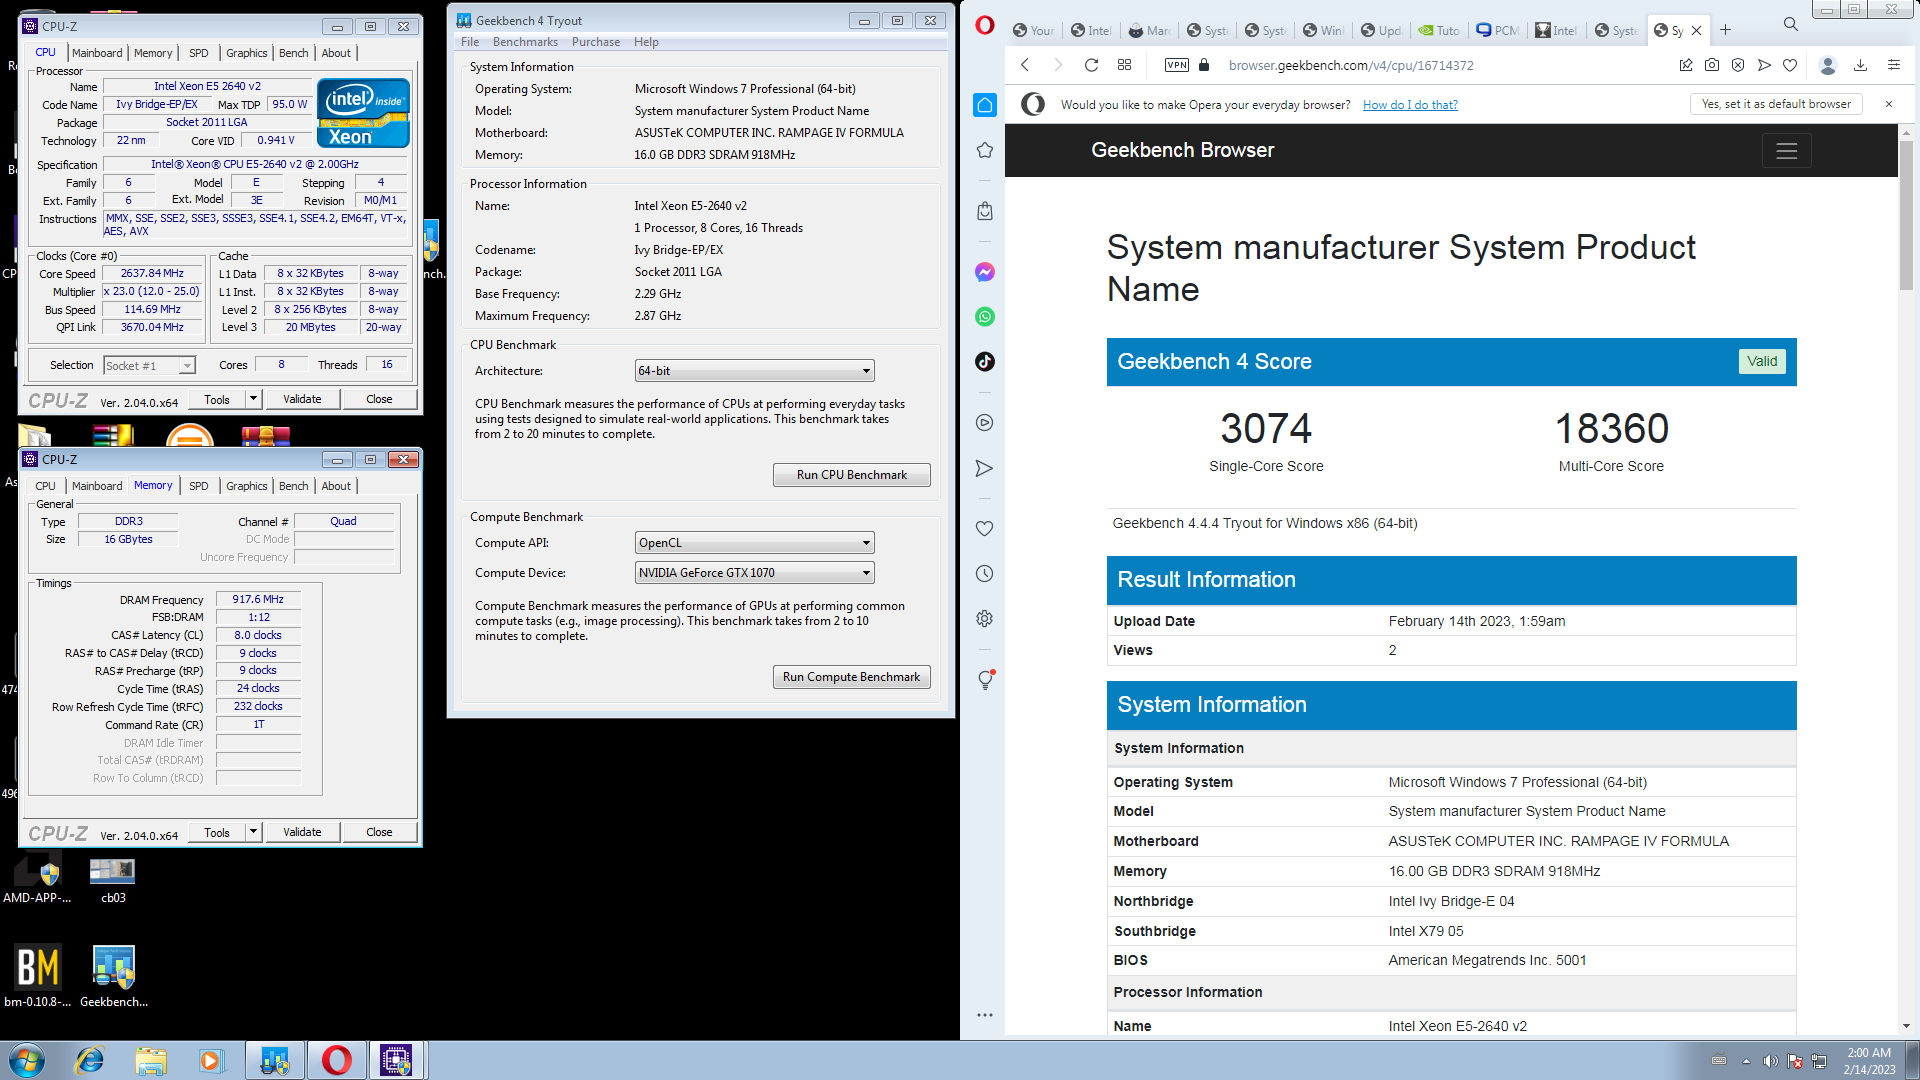
Task: Switch to the PCM browser tab
Action: tap(1497, 30)
